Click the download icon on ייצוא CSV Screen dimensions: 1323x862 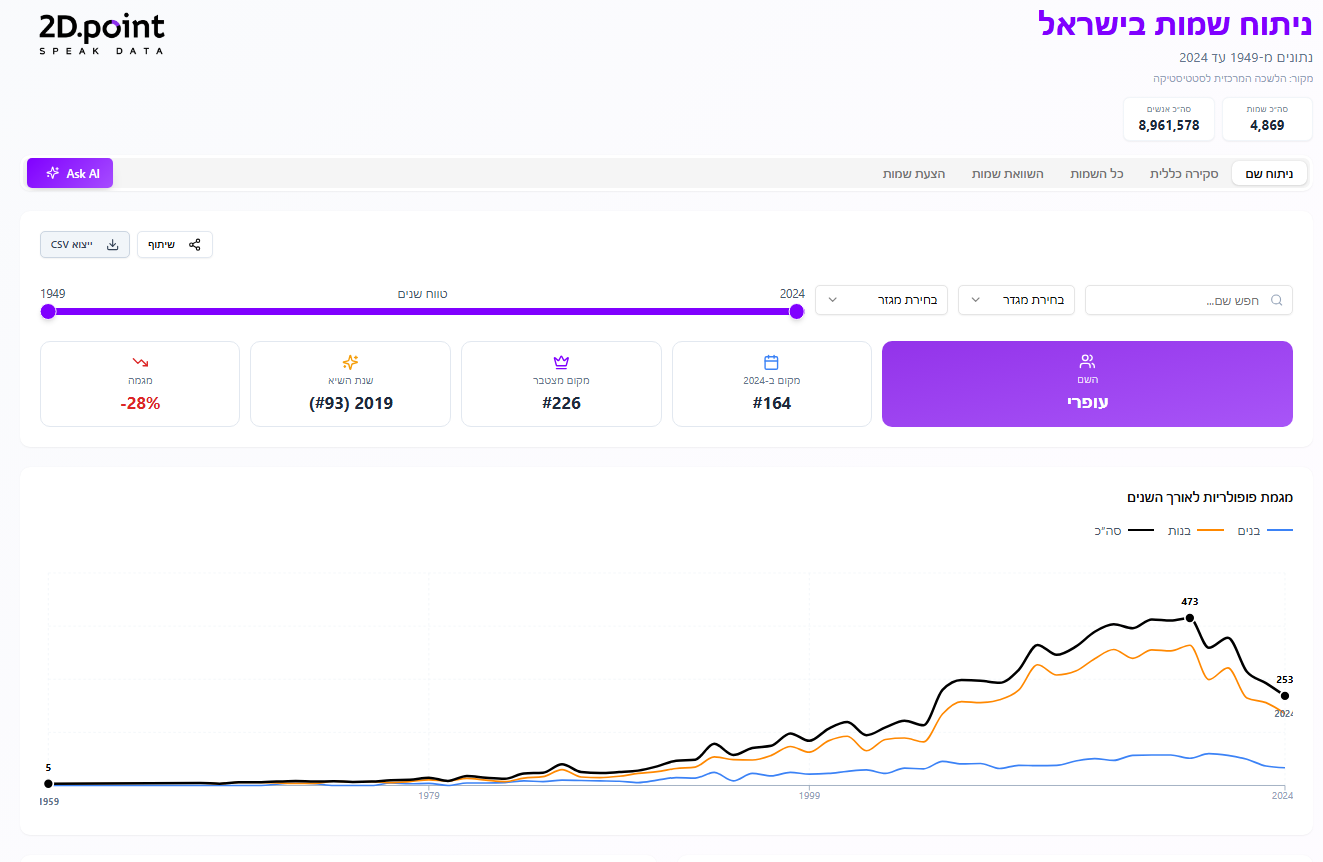[113, 245]
